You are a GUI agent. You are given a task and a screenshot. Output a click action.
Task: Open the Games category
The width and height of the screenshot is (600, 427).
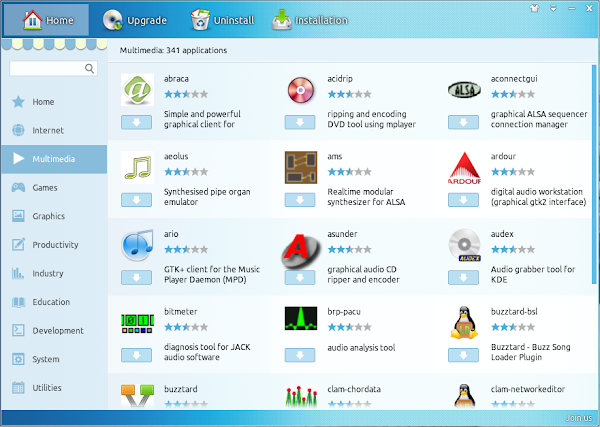(54, 187)
